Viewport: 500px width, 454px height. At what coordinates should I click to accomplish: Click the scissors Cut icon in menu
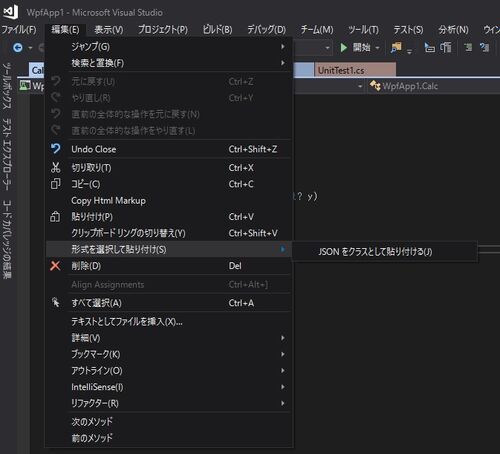click(x=56, y=167)
